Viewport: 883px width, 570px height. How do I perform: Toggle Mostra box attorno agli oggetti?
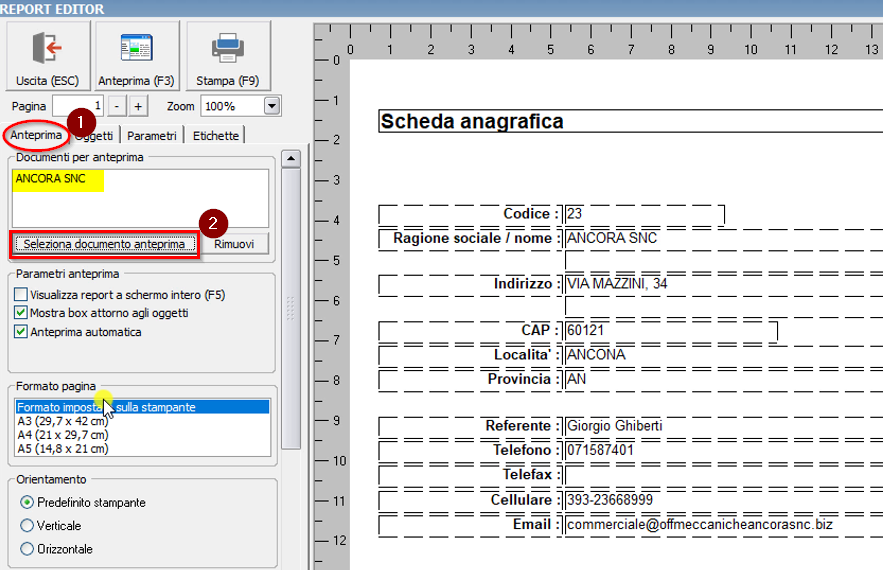(x=21, y=313)
